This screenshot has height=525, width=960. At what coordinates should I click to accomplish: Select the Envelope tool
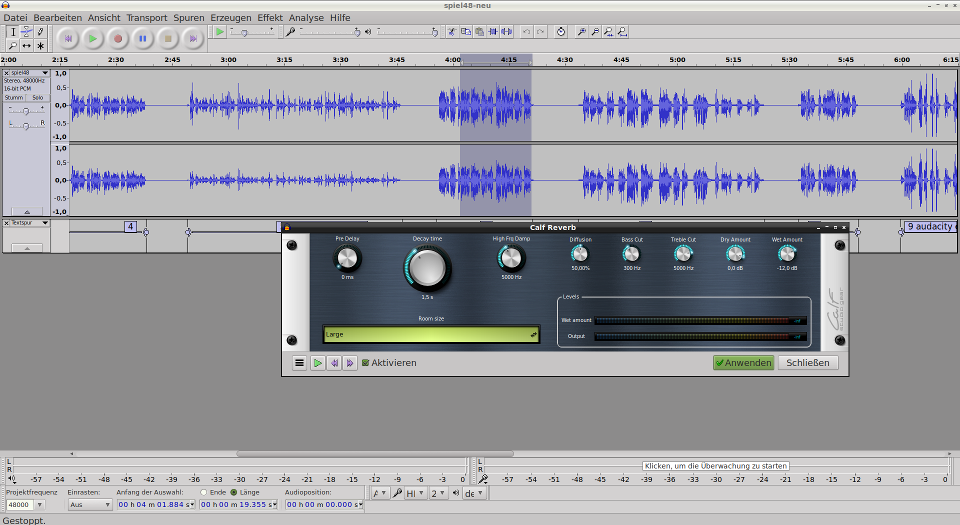(x=27, y=32)
